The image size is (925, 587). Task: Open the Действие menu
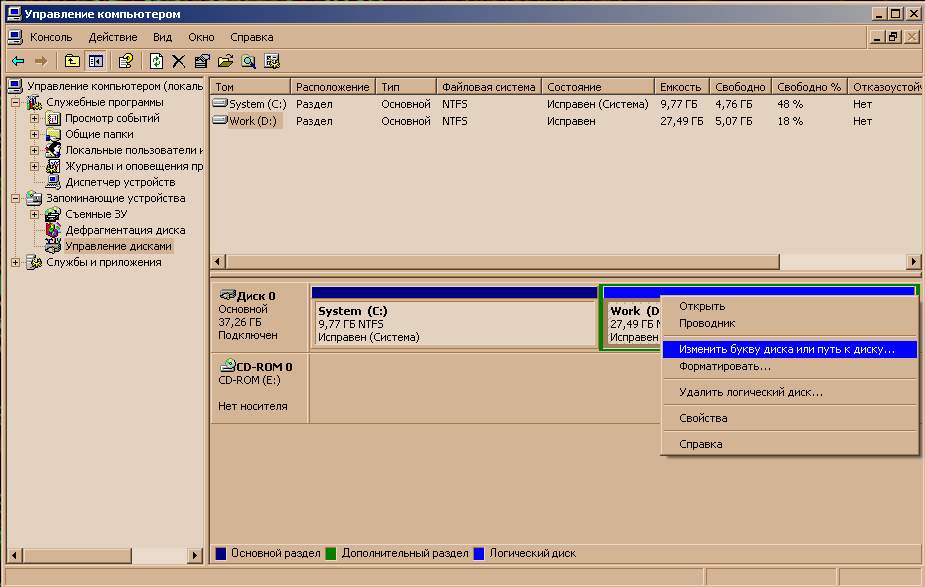112,37
